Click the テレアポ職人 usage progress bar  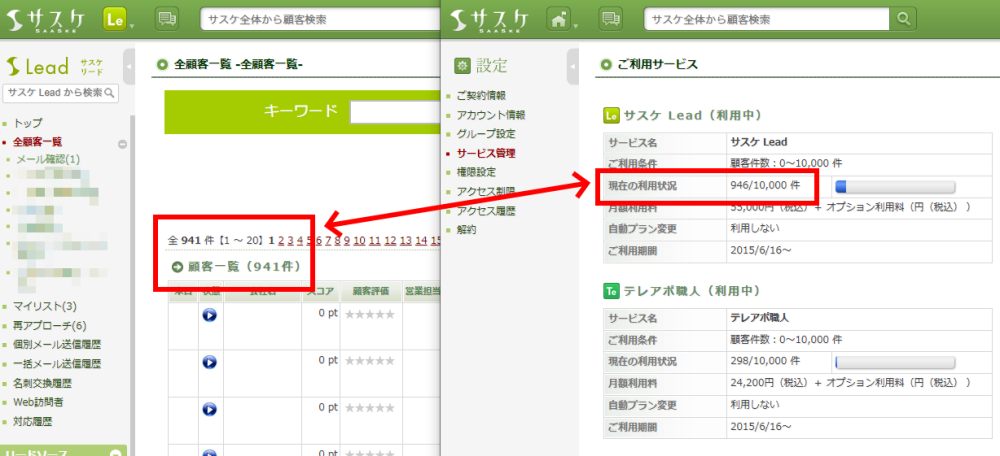pos(895,362)
